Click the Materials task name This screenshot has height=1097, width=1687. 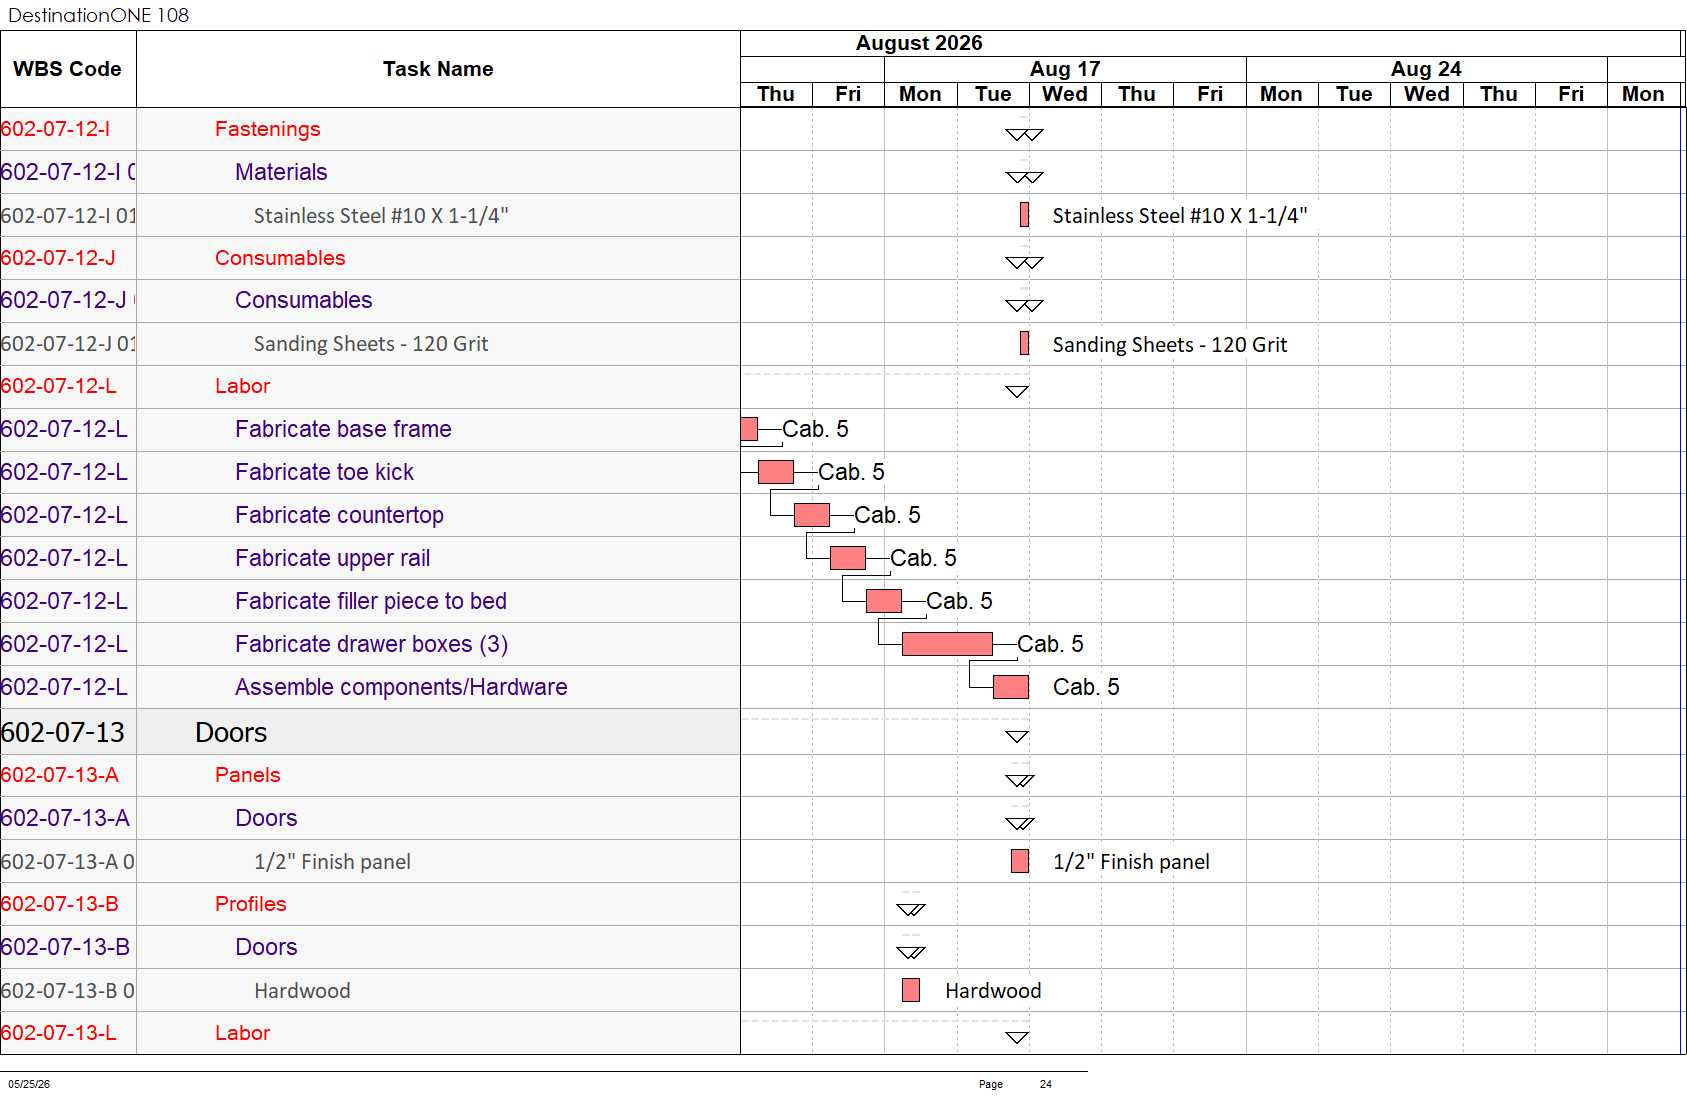[281, 172]
